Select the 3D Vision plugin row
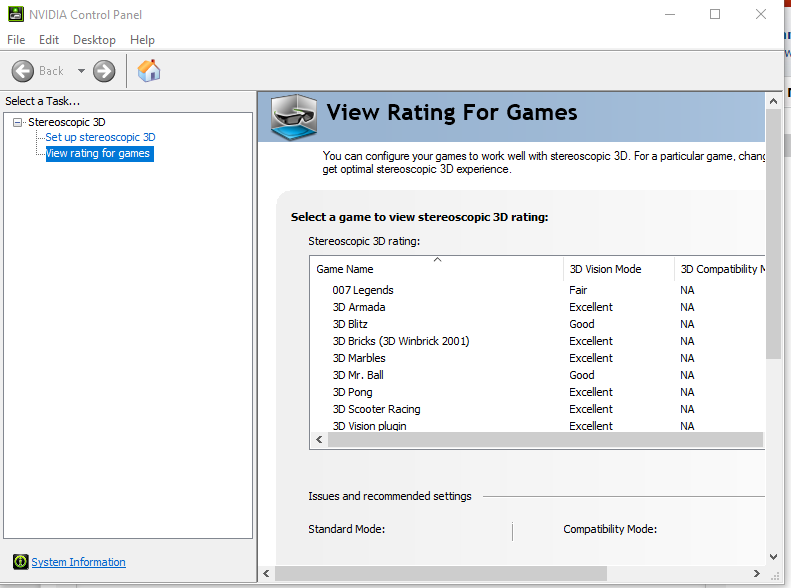 pyautogui.click(x=537, y=426)
